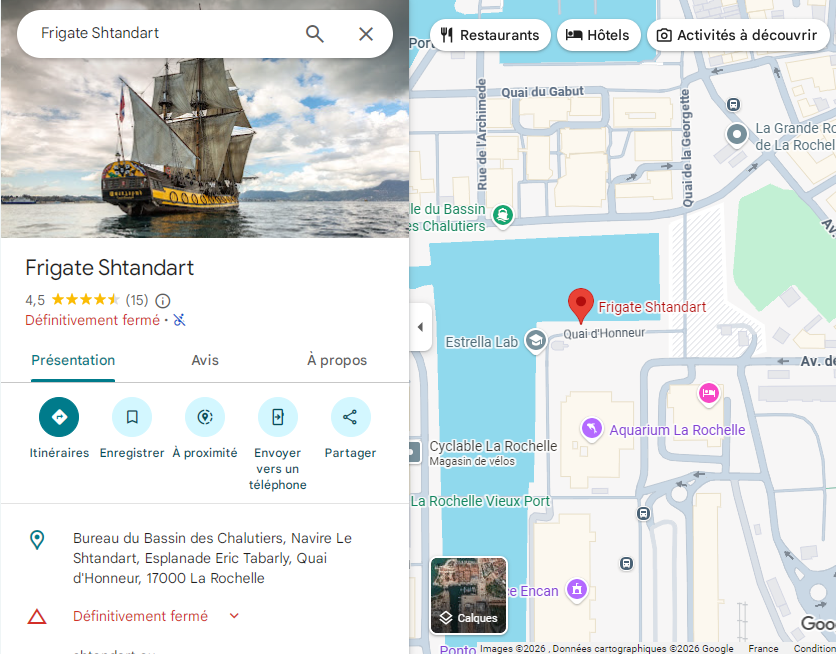
Task: Click the Quai du Gabut street label
Action: click(542, 92)
